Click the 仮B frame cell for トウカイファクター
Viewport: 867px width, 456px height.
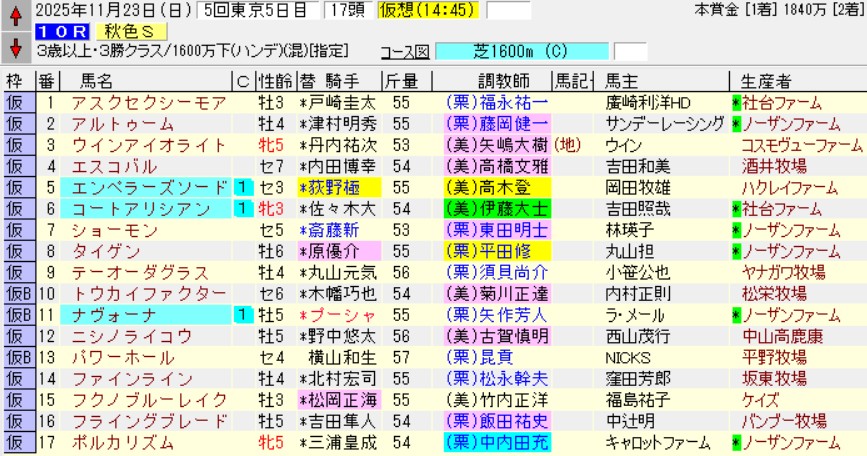(x=16, y=293)
